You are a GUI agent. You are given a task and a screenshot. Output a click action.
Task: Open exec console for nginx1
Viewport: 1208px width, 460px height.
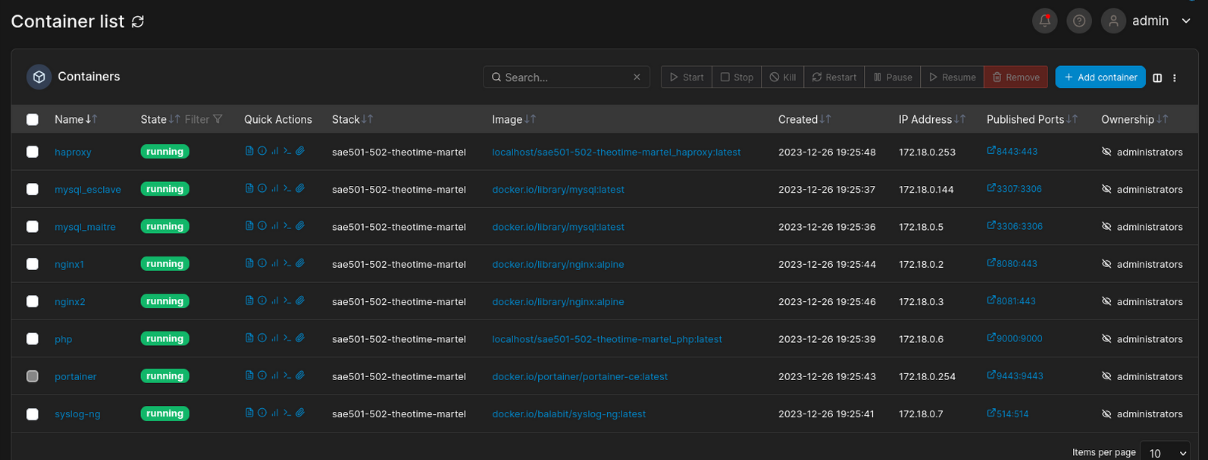pos(287,264)
